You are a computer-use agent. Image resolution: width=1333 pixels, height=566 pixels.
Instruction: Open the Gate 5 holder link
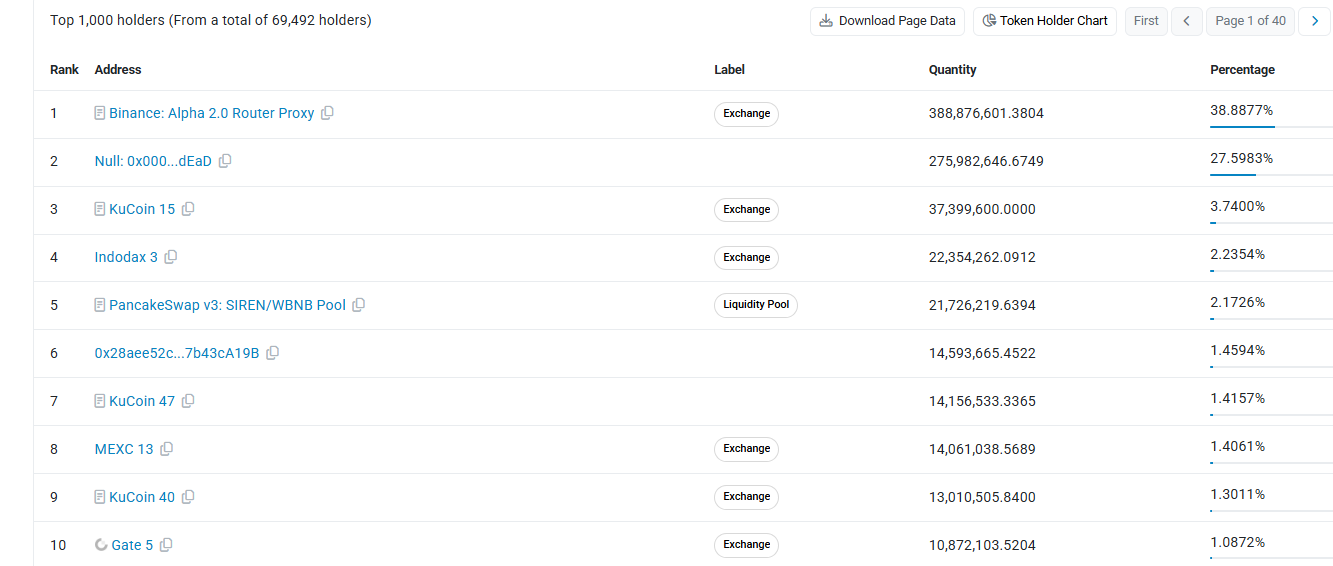pyautogui.click(x=132, y=545)
